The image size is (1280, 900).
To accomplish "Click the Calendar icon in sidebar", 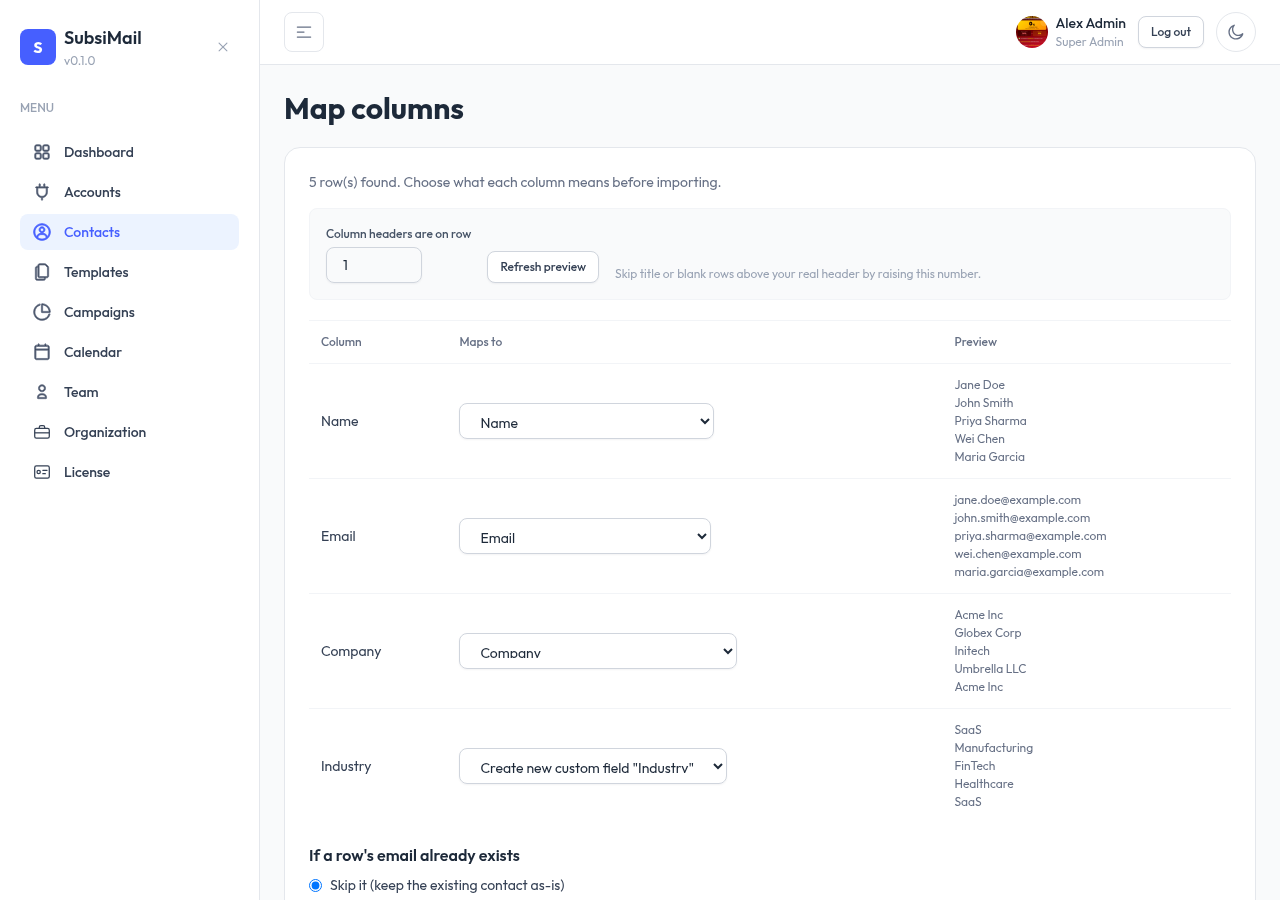I will pyautogui.click(x=42, y=352).
